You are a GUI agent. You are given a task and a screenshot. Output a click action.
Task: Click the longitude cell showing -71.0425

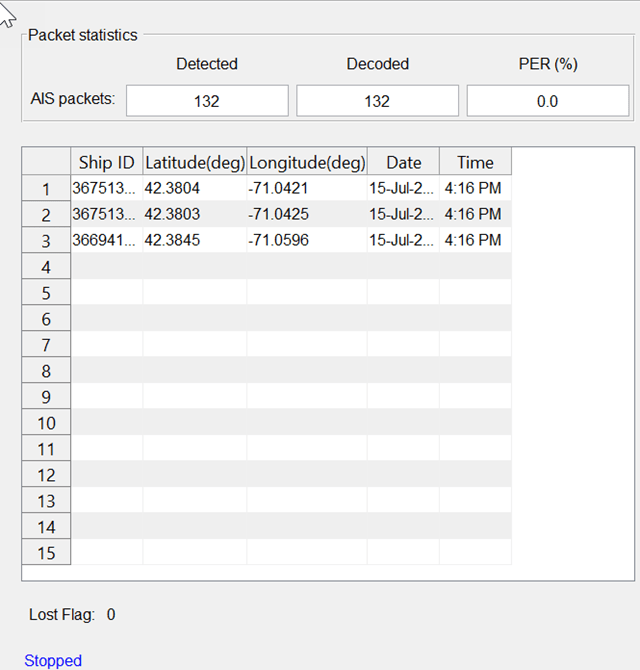(307, 214)
